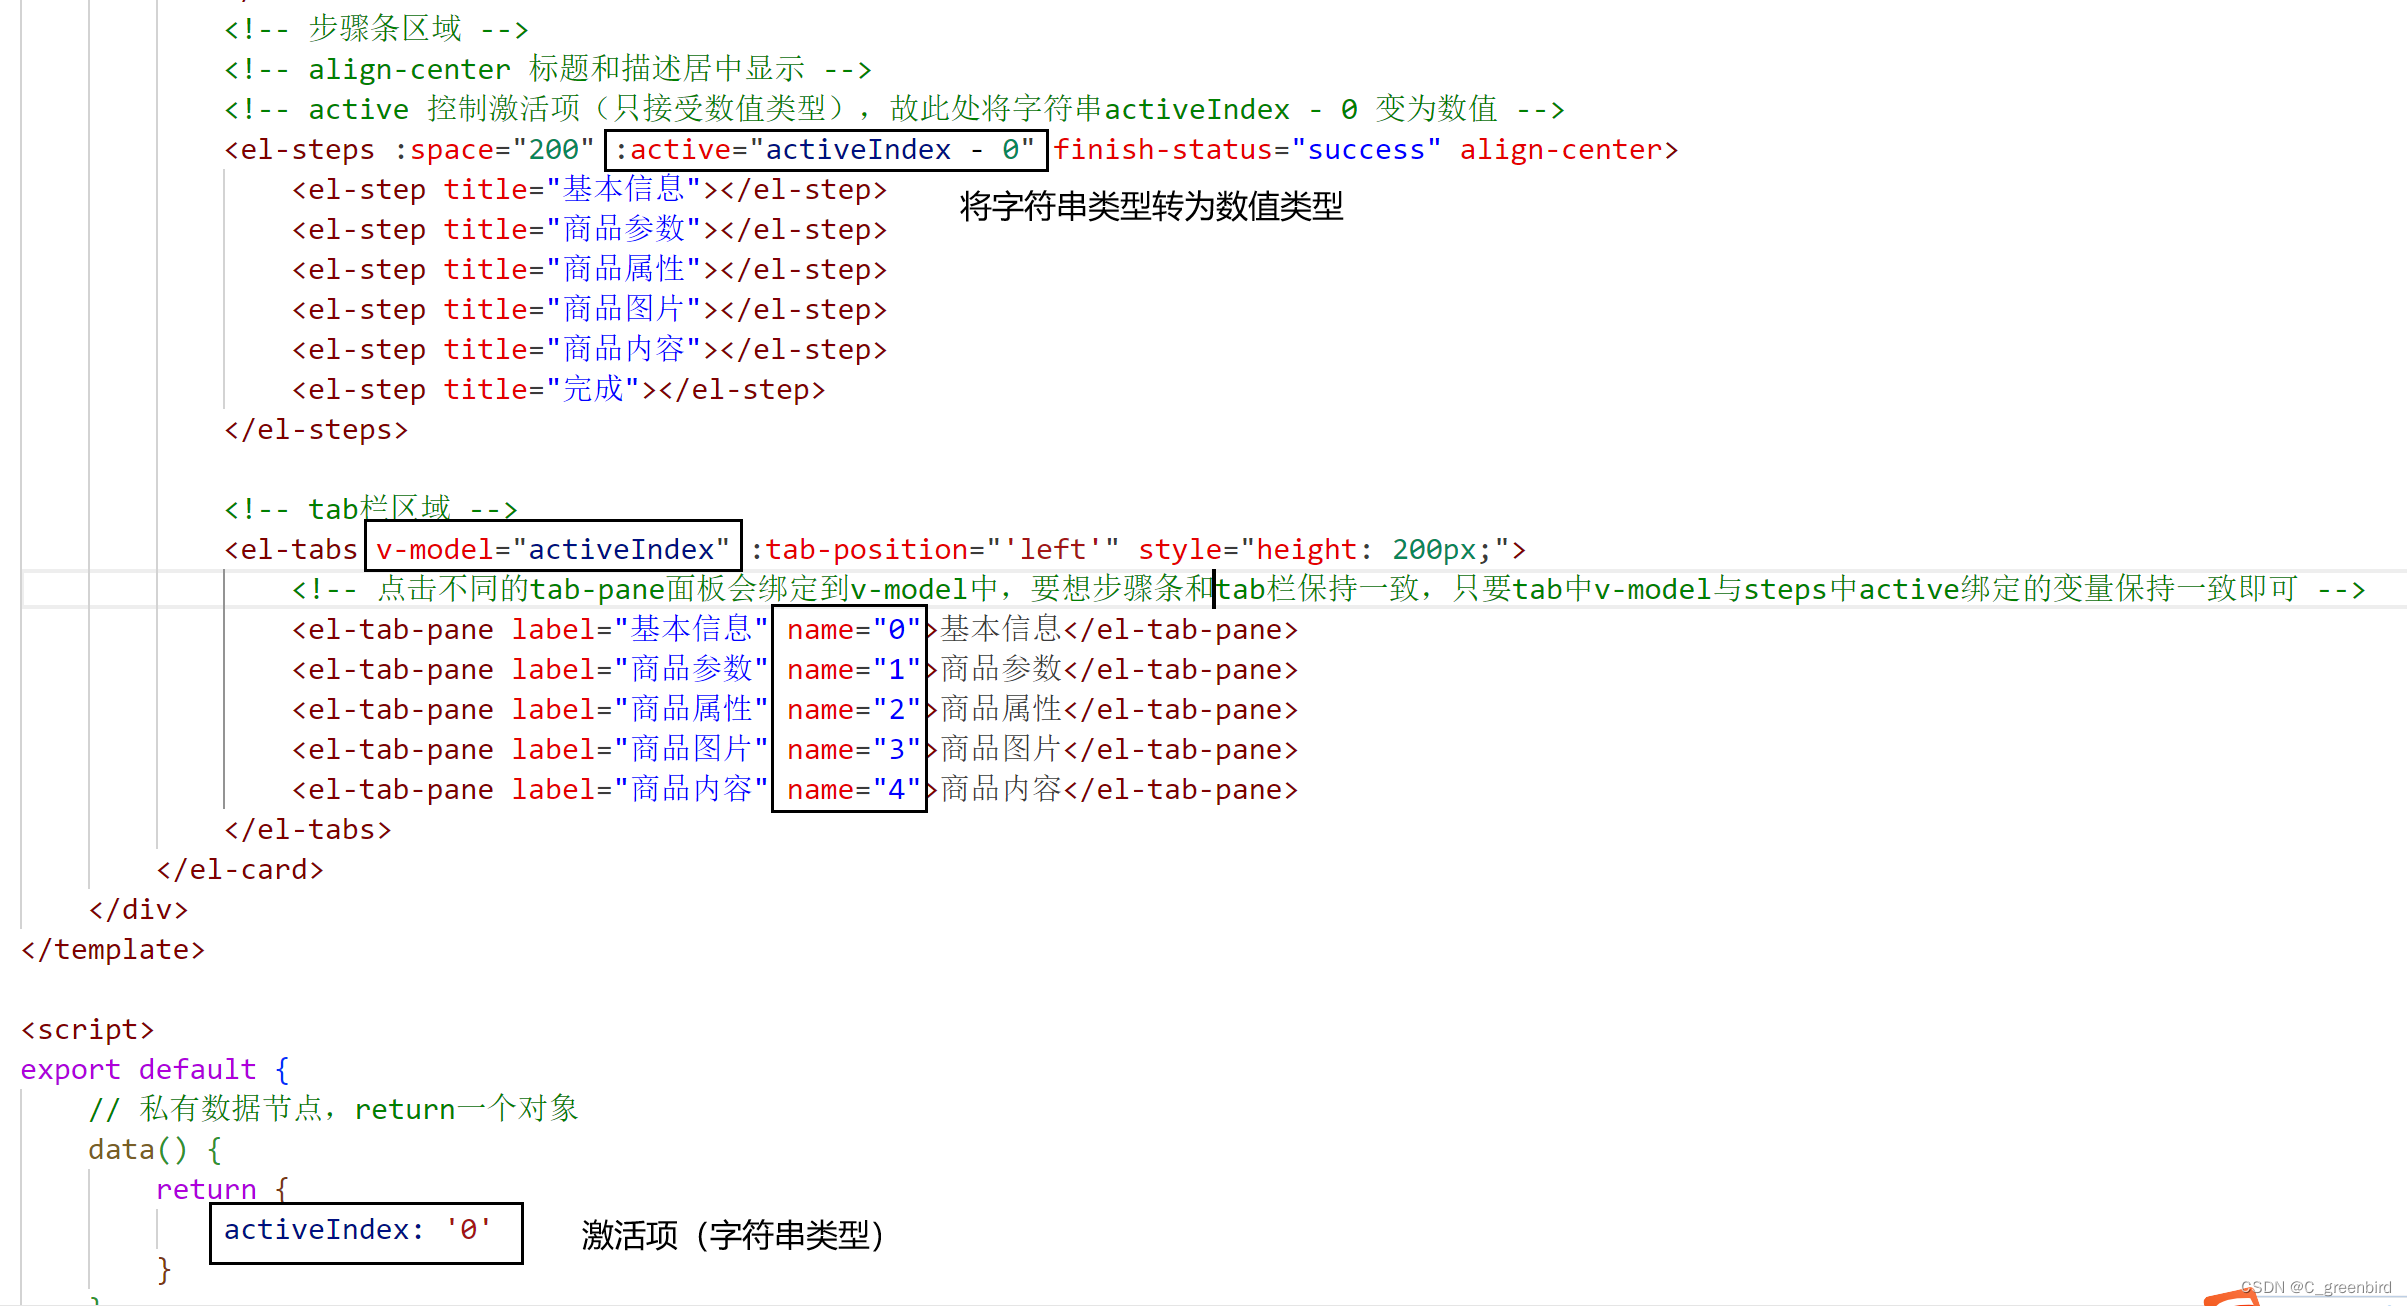Click the 'return {' line
This screenshot has height=1306, width=2407.
[223, 1189]
